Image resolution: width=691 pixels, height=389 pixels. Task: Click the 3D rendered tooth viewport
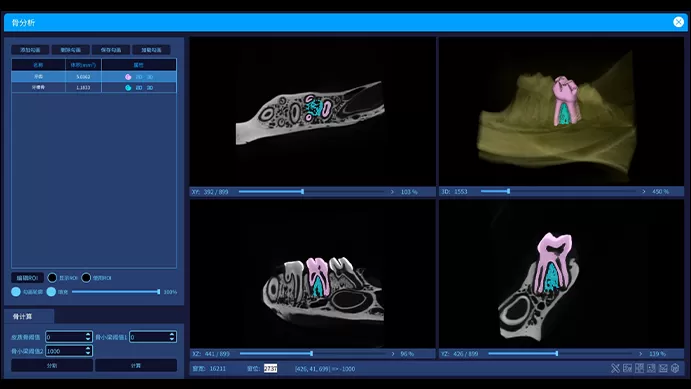561,111
